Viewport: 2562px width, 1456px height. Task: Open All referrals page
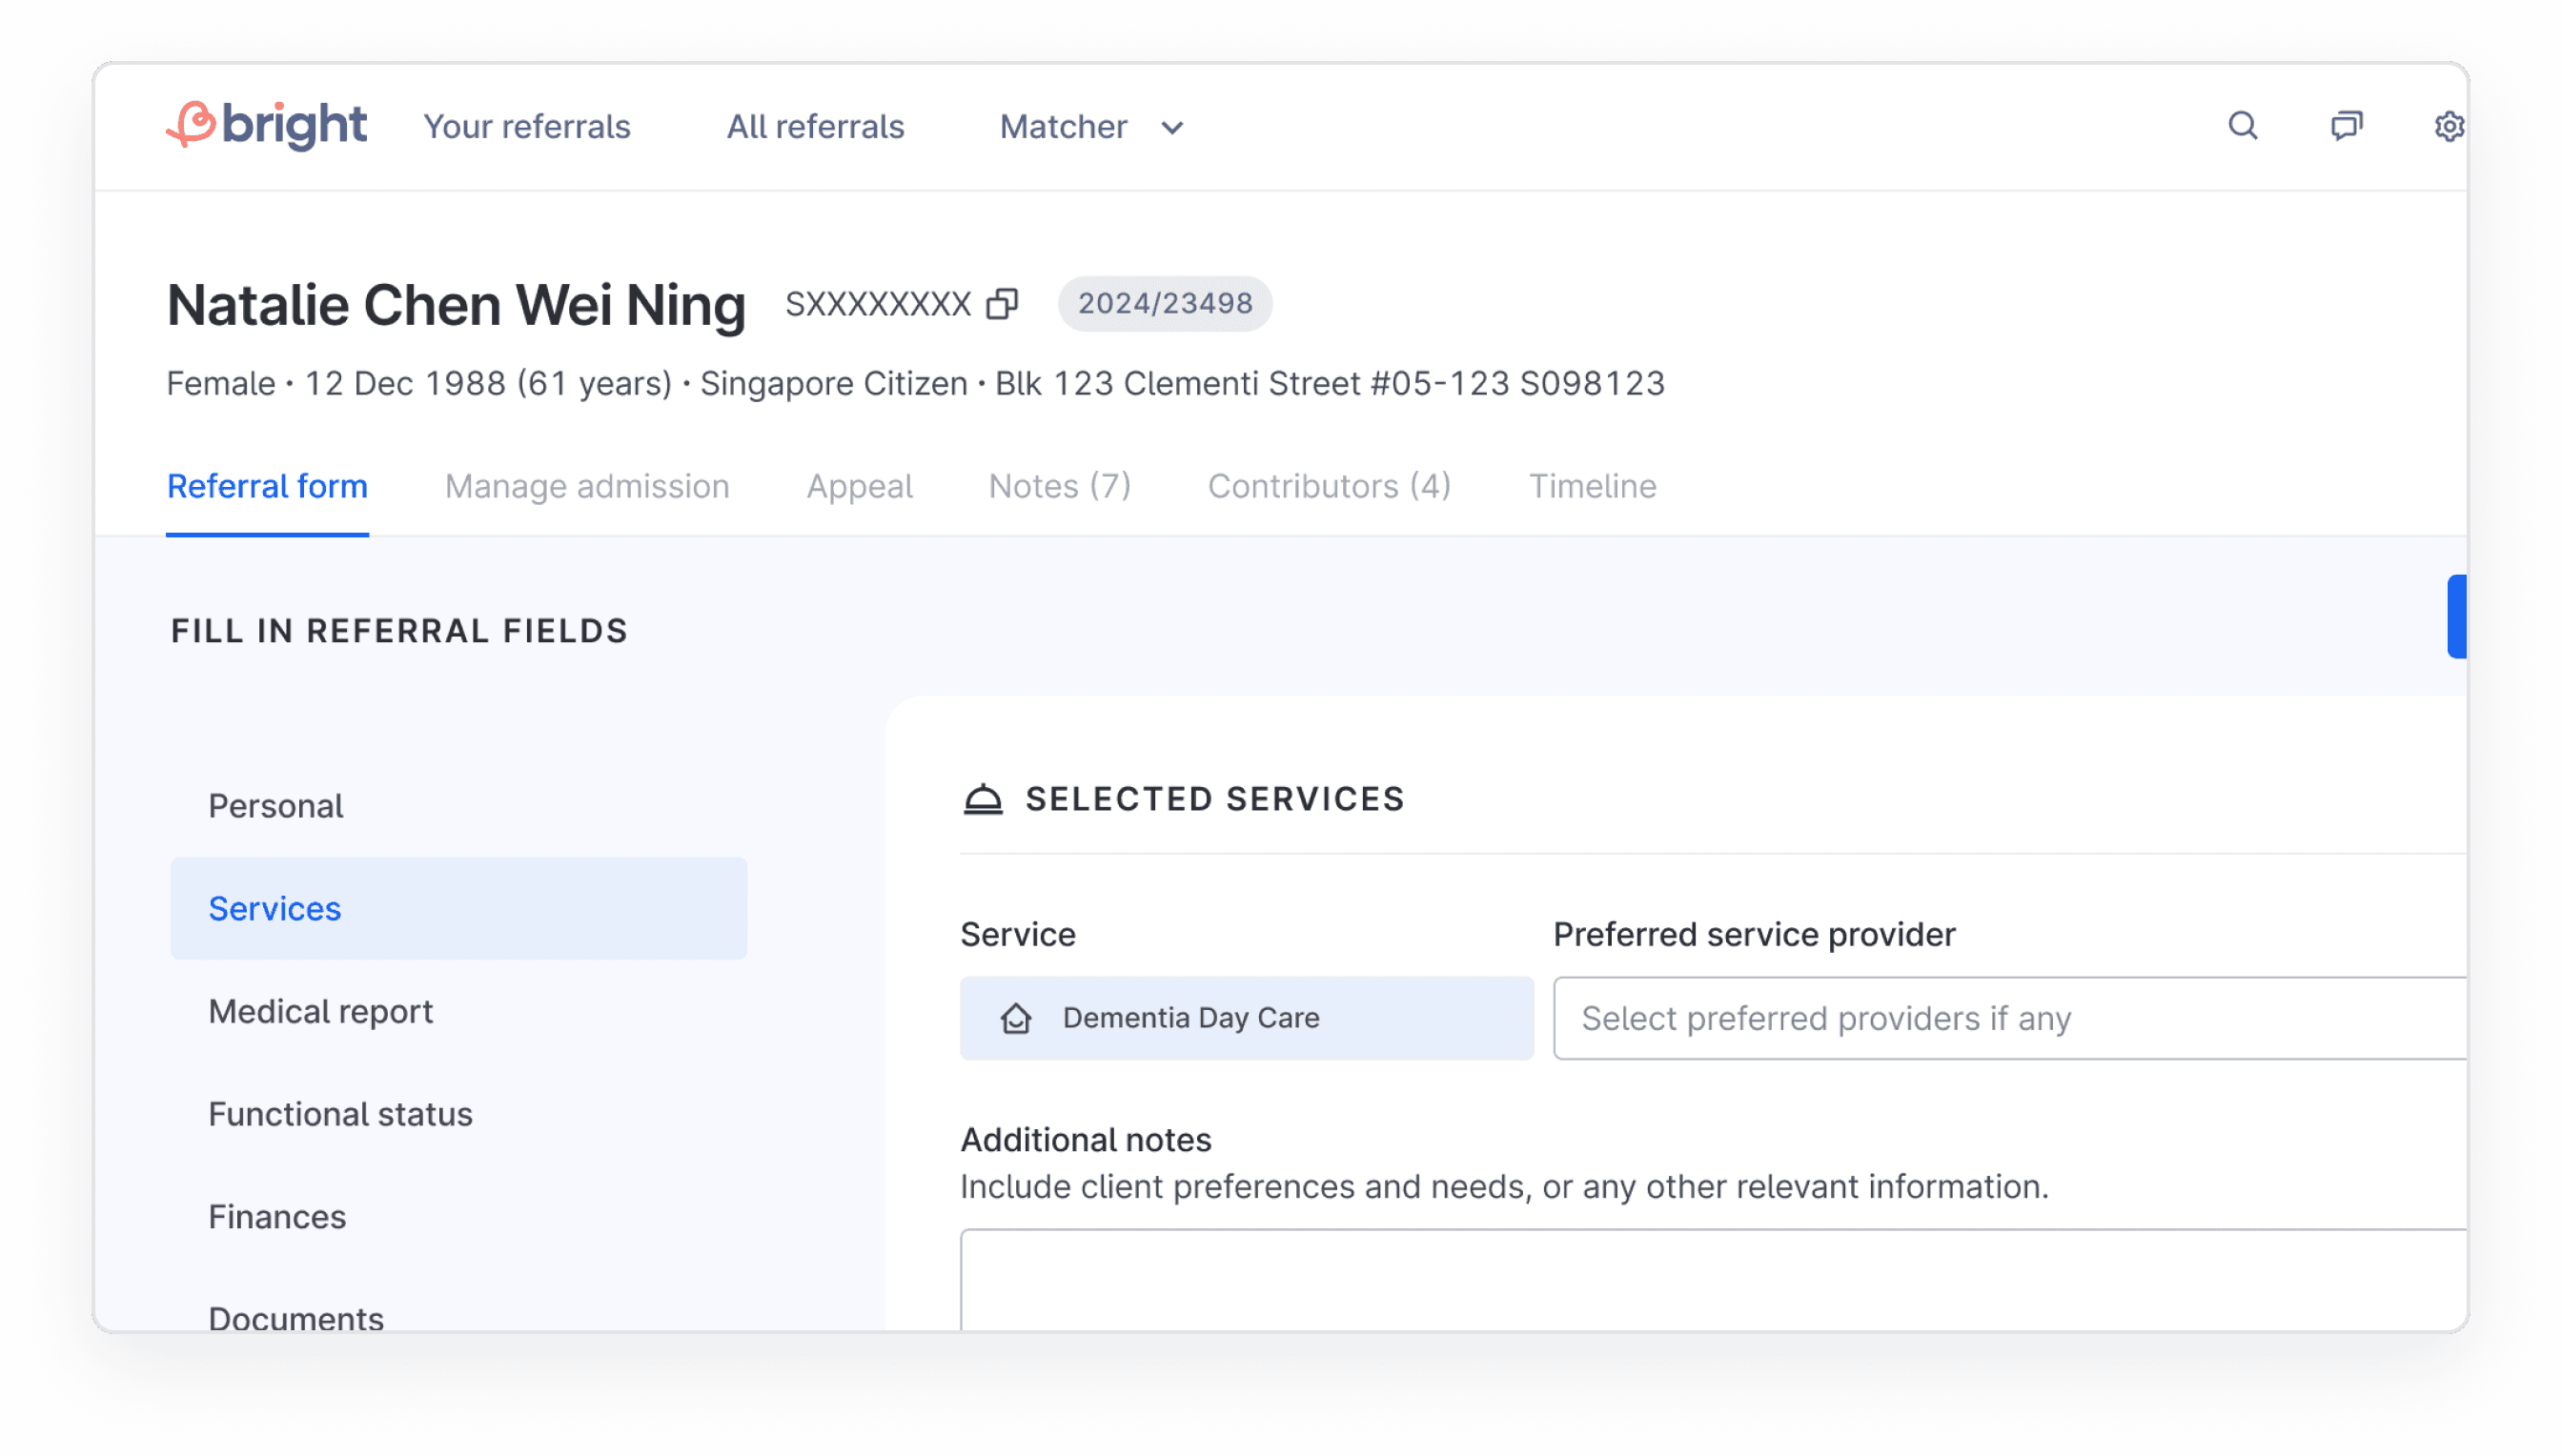[815, 127]
